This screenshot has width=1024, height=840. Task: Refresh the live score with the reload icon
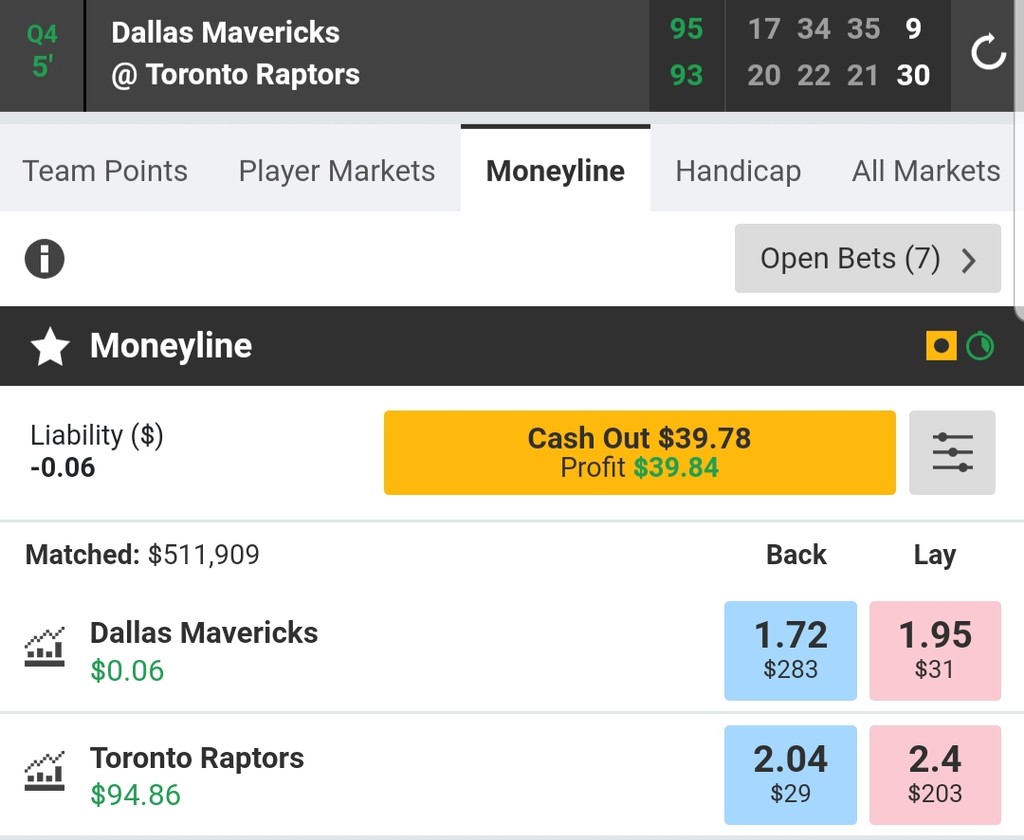988,54
